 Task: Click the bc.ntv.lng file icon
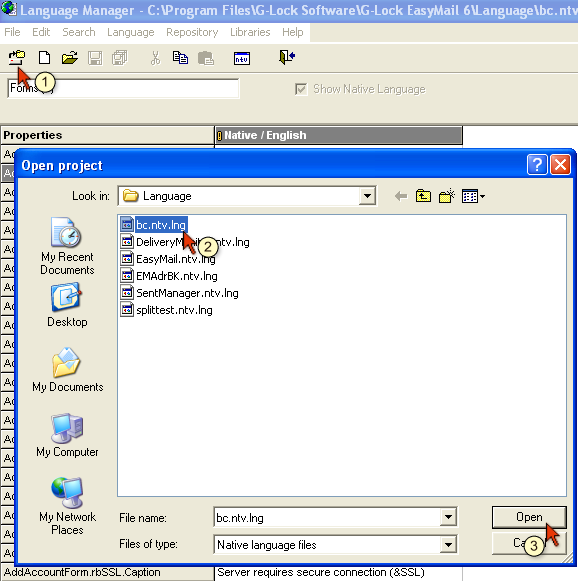click(127, 225)
